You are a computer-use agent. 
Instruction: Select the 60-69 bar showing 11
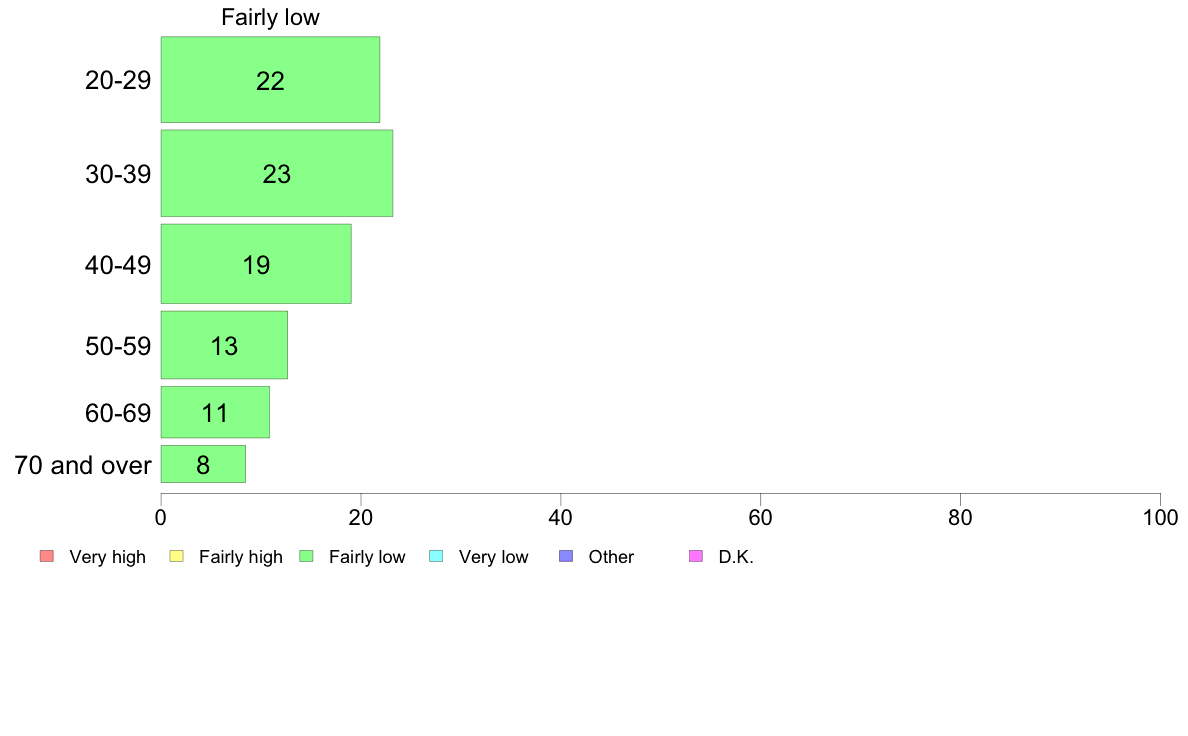215,412
